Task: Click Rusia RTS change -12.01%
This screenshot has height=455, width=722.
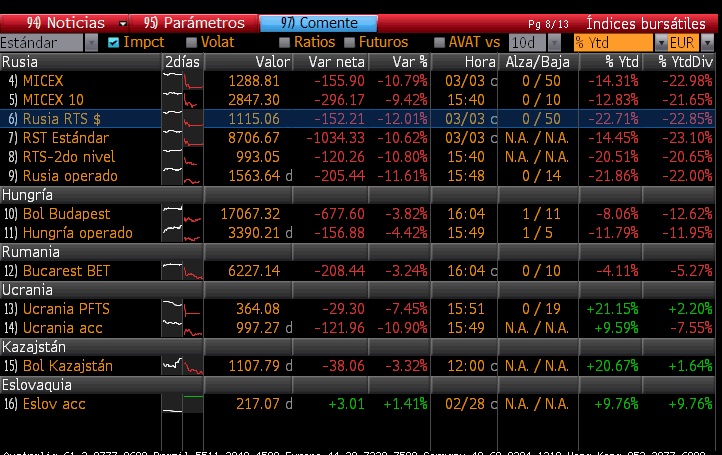Action: pos(402,119)
